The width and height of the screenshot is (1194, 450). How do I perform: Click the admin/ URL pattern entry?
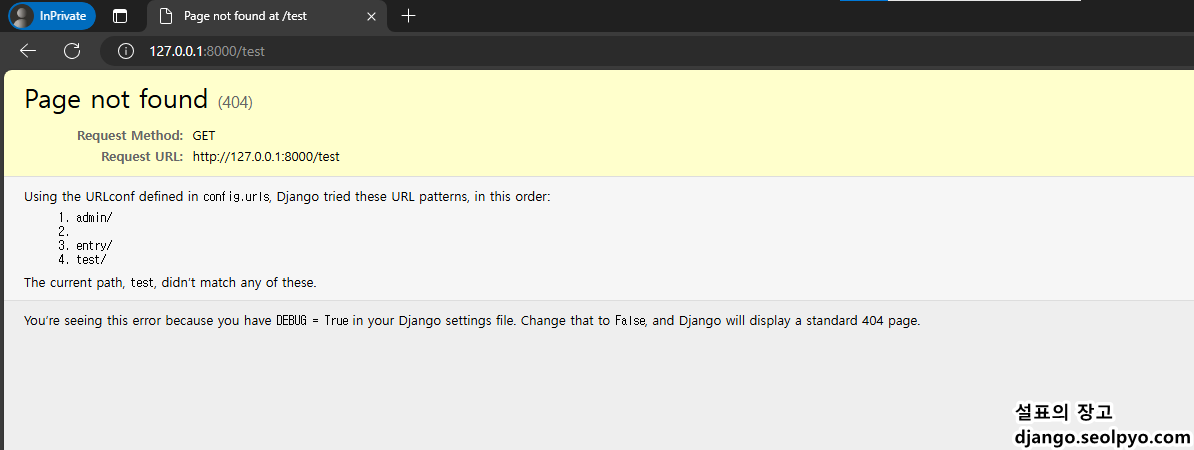pos(94,218)
